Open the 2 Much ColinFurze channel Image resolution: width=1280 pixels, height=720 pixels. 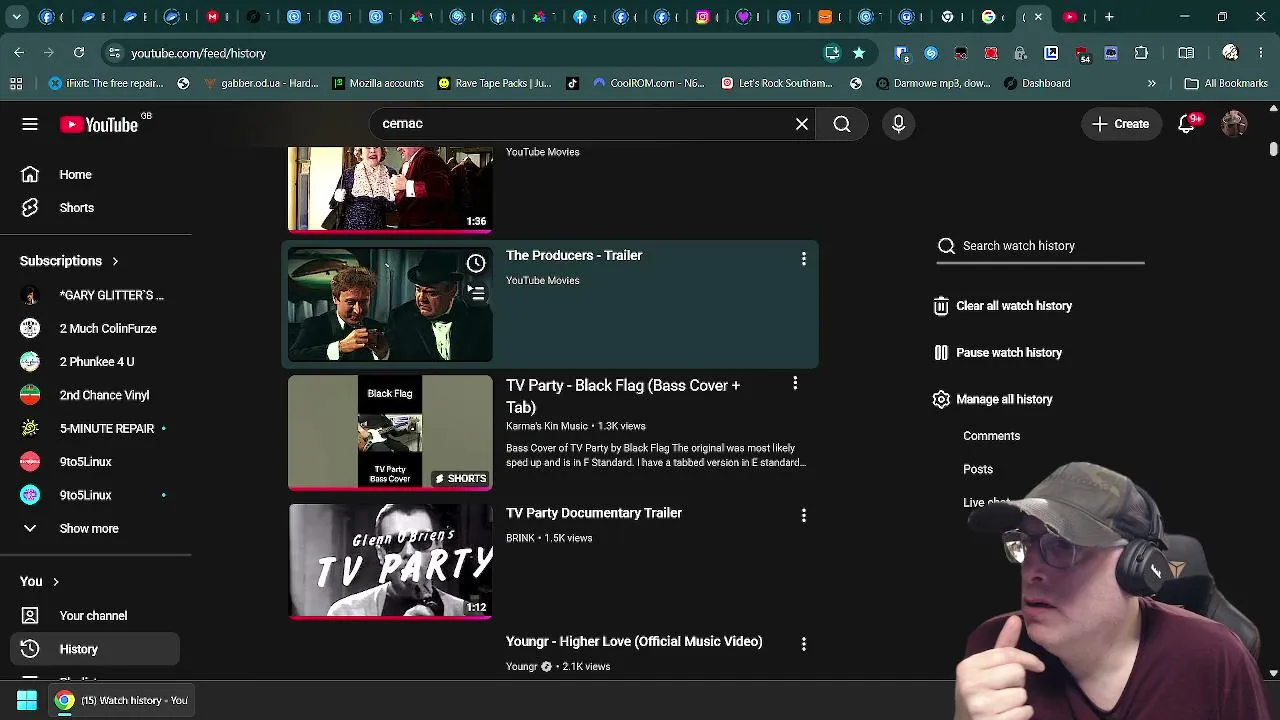pyautogui.click(x=96, y=328)
